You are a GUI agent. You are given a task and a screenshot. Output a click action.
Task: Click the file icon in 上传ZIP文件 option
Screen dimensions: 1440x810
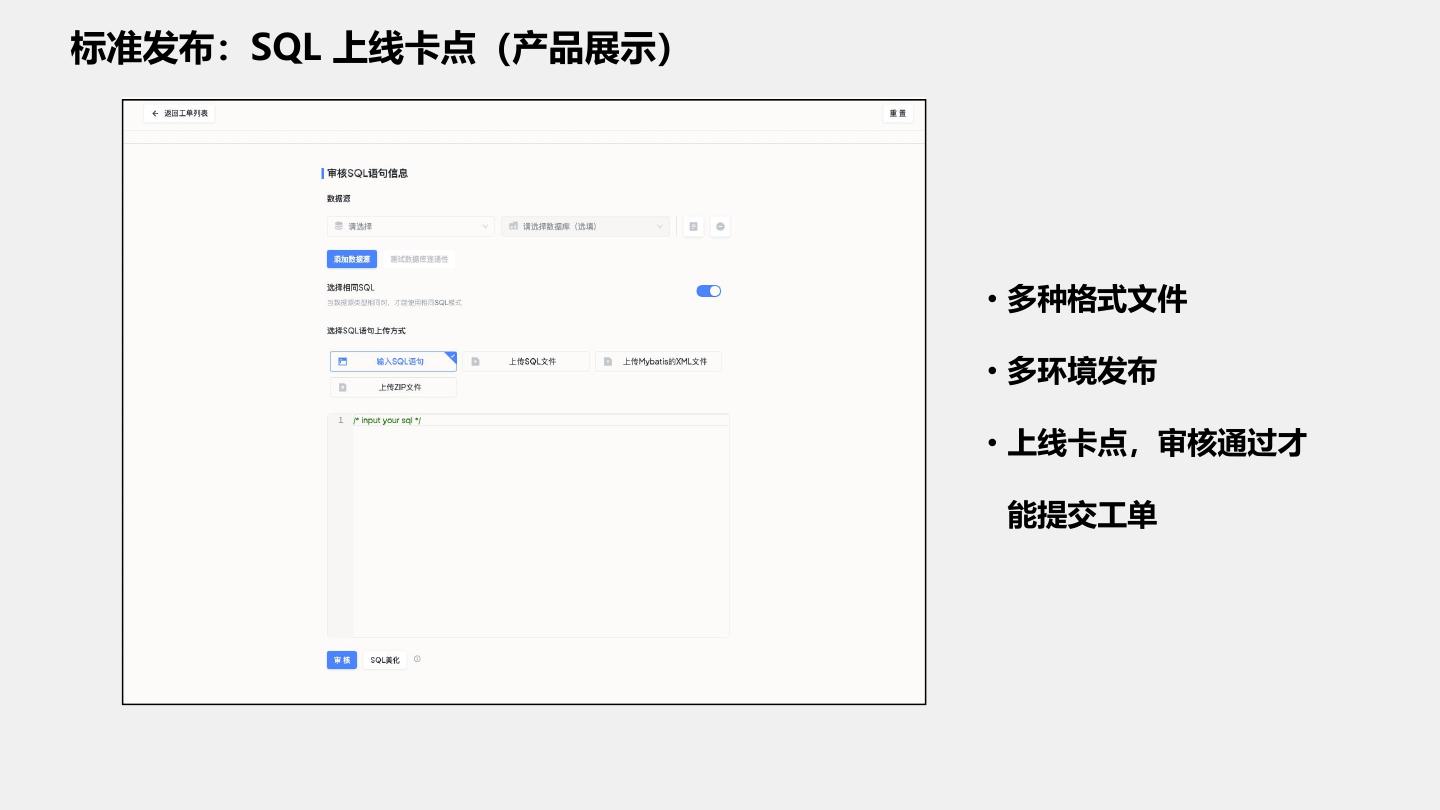[x=342, y=387]
